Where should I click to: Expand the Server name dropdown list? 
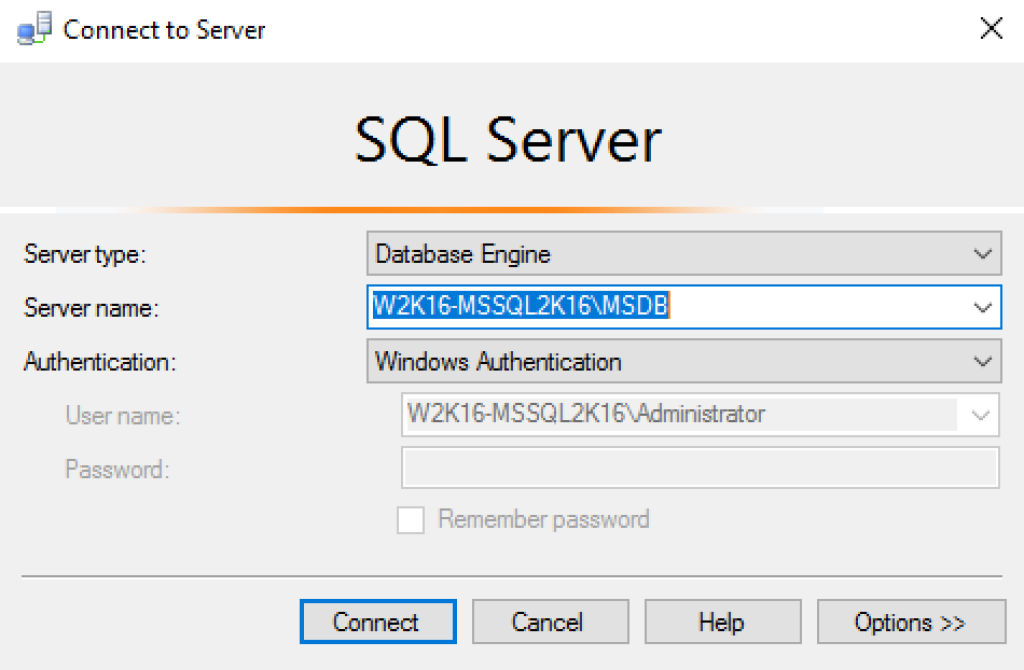coord(982,307)
